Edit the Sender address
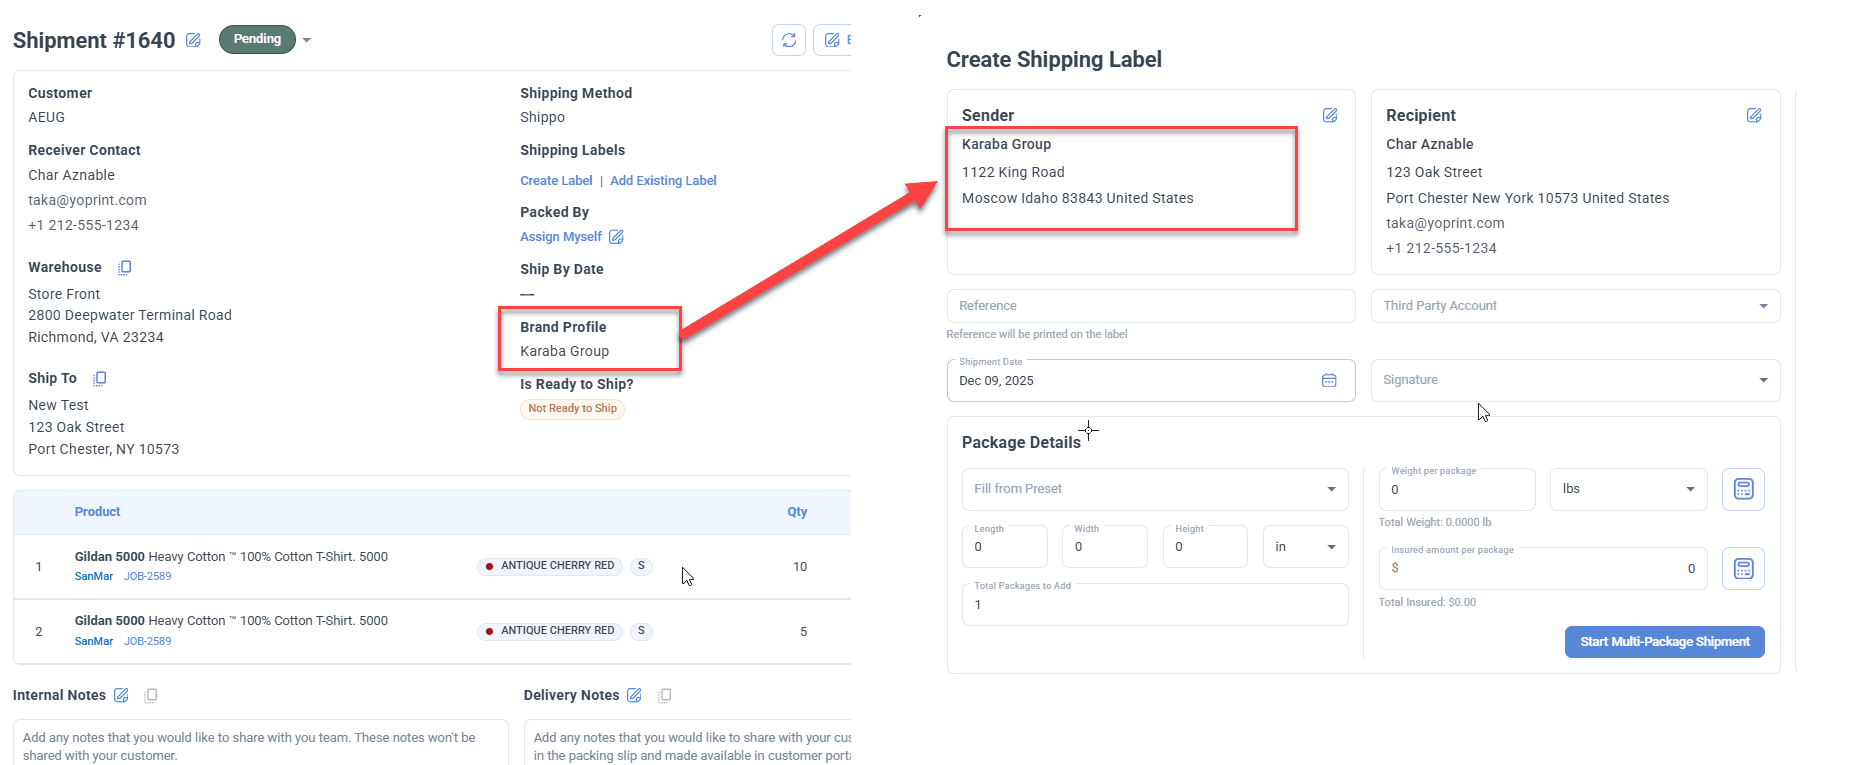The height and width of the screenshot is (765, 1849). tap(1330, 115)
